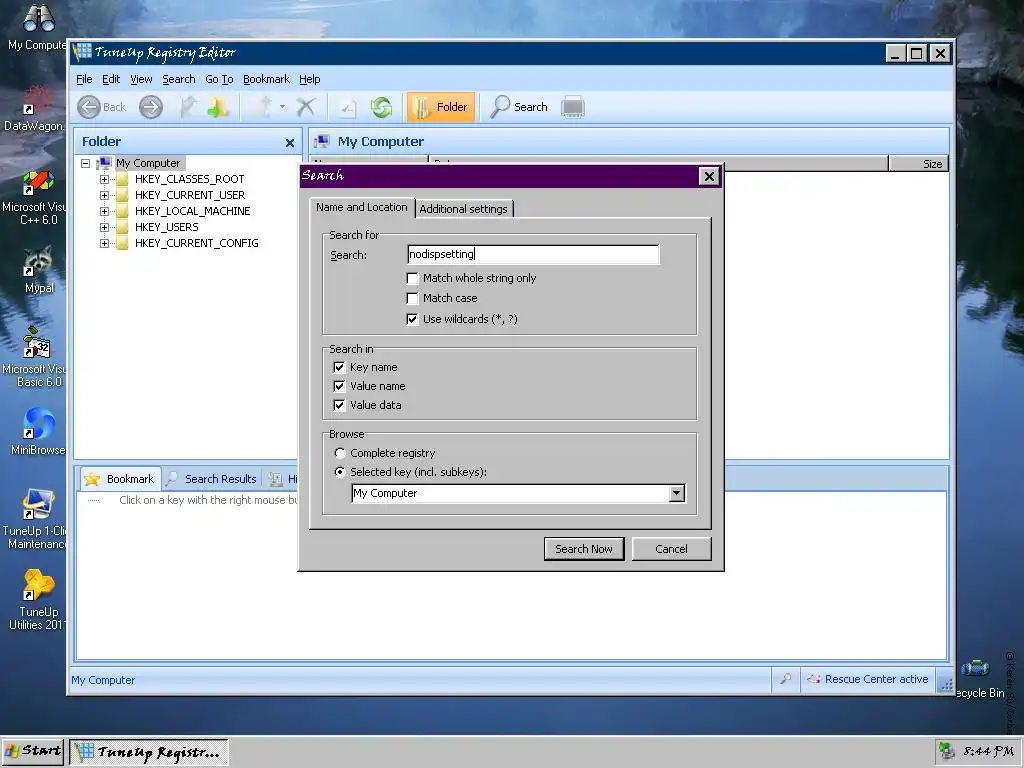Expand the HKEY_LOCAL_MACHINE node
The image size is (1024, 768).
104,211
